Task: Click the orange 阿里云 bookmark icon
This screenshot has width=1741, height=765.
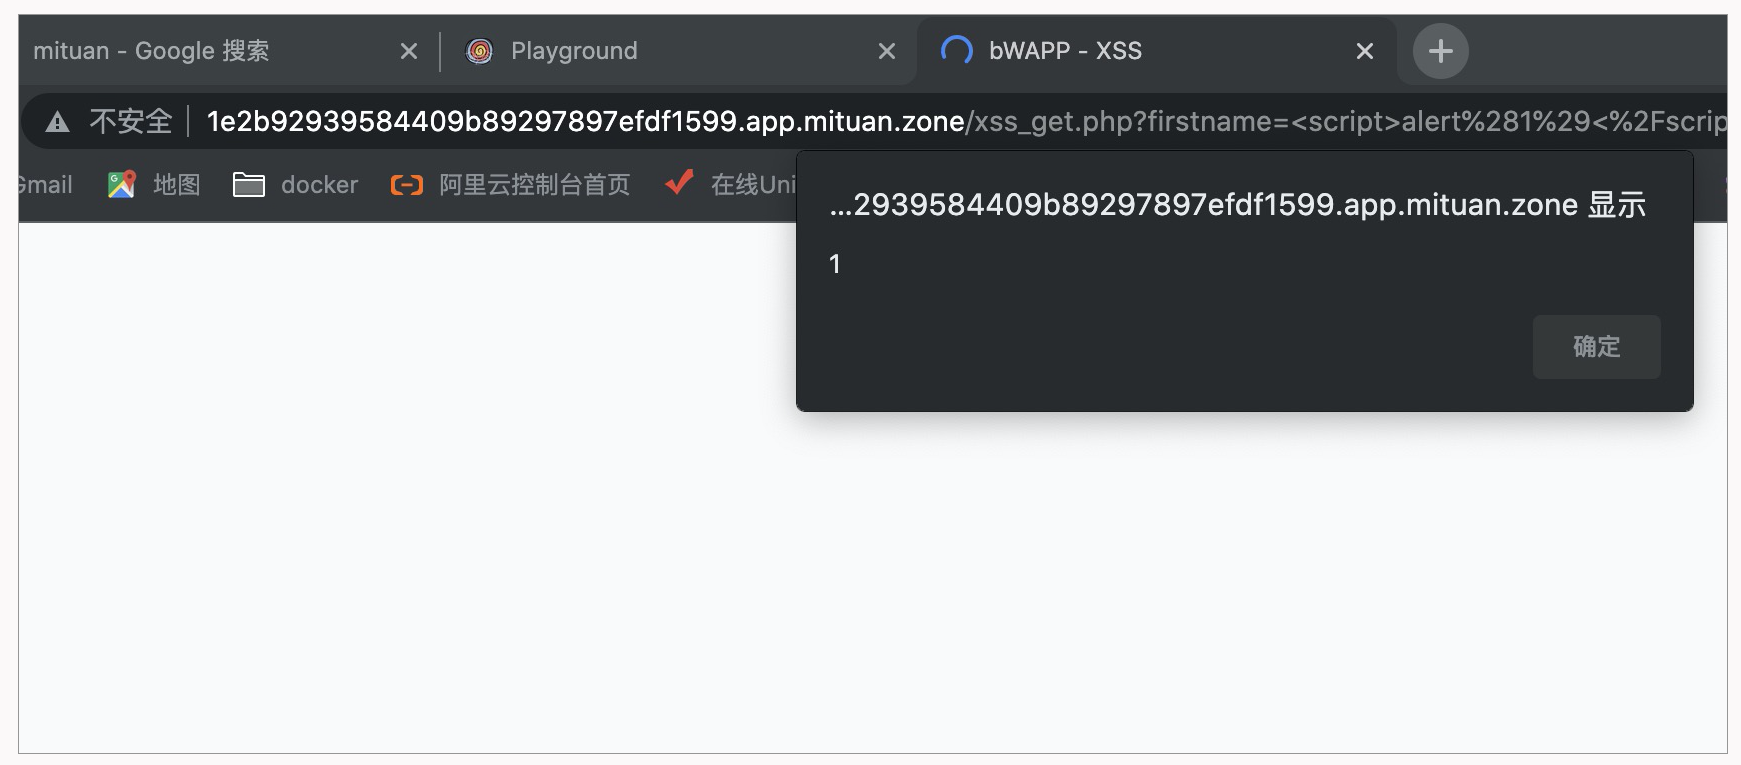Action: [x=406, y=185]
